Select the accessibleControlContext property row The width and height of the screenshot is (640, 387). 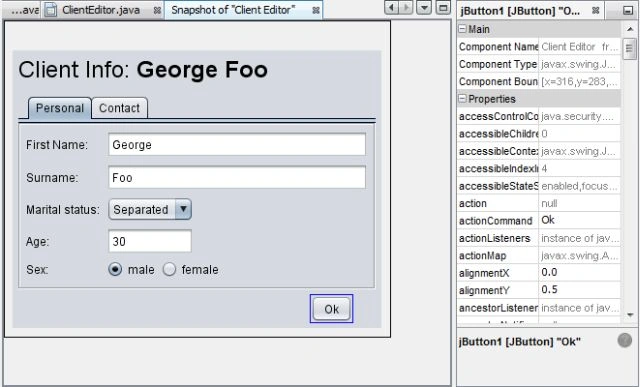coord(539,116)
